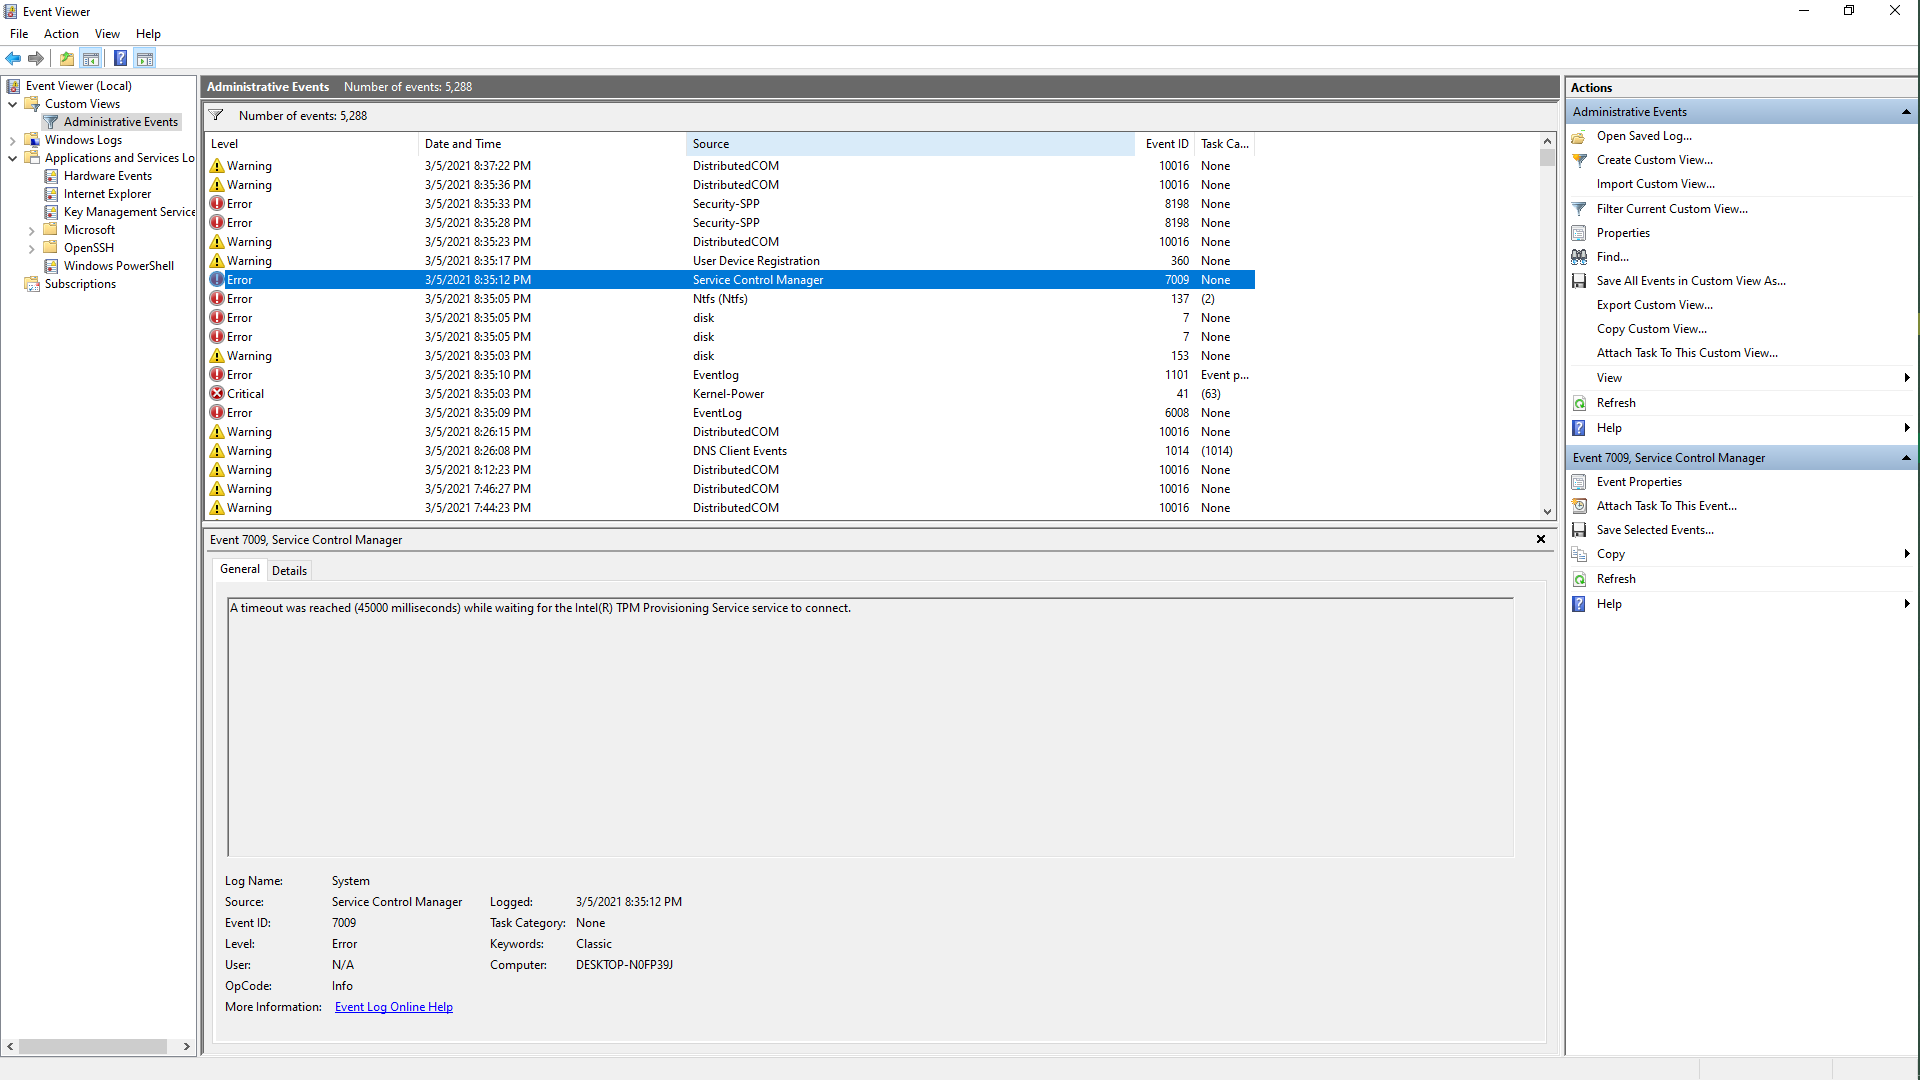Collapse the Administrative Events actions section

[x=1905, y=112]
